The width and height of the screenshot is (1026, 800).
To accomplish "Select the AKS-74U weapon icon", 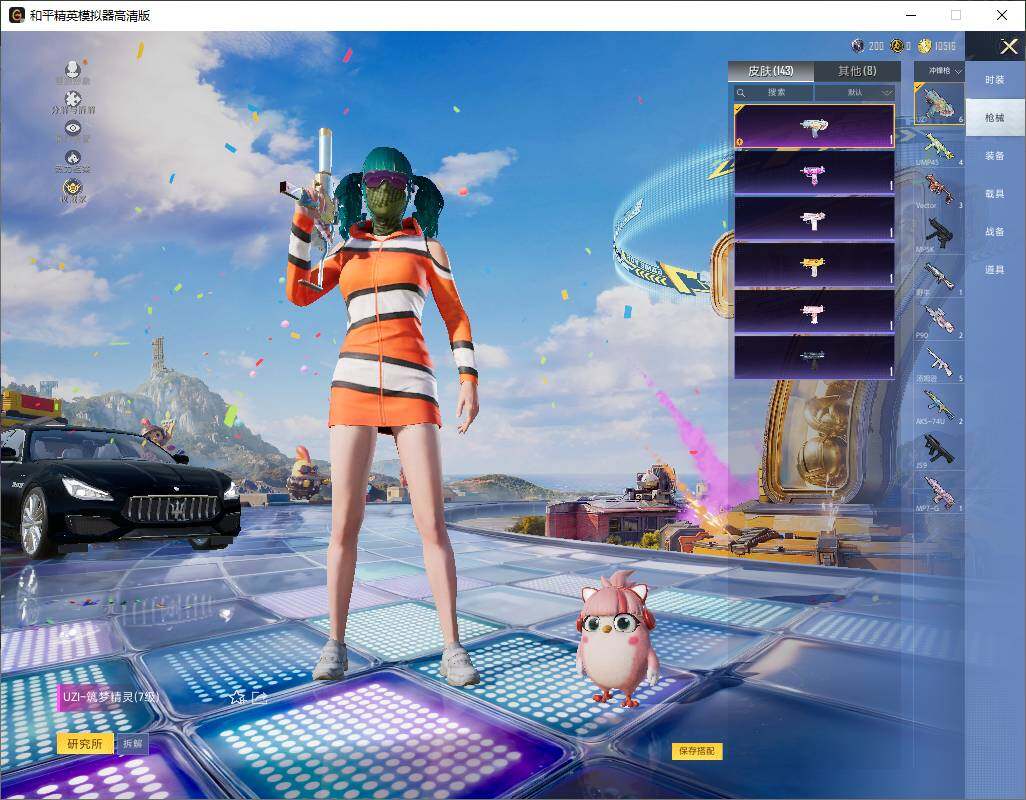I will click(939, 406).
